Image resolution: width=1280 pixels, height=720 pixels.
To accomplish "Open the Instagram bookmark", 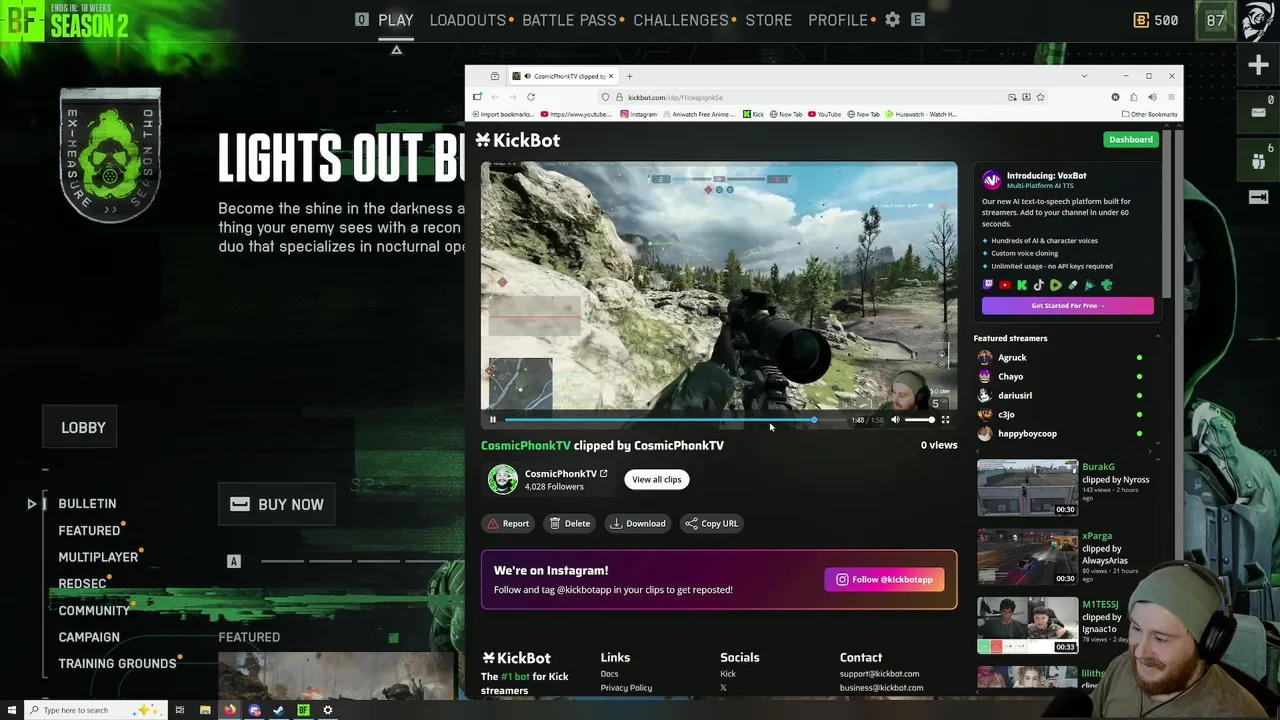I will tap(639, 114).
